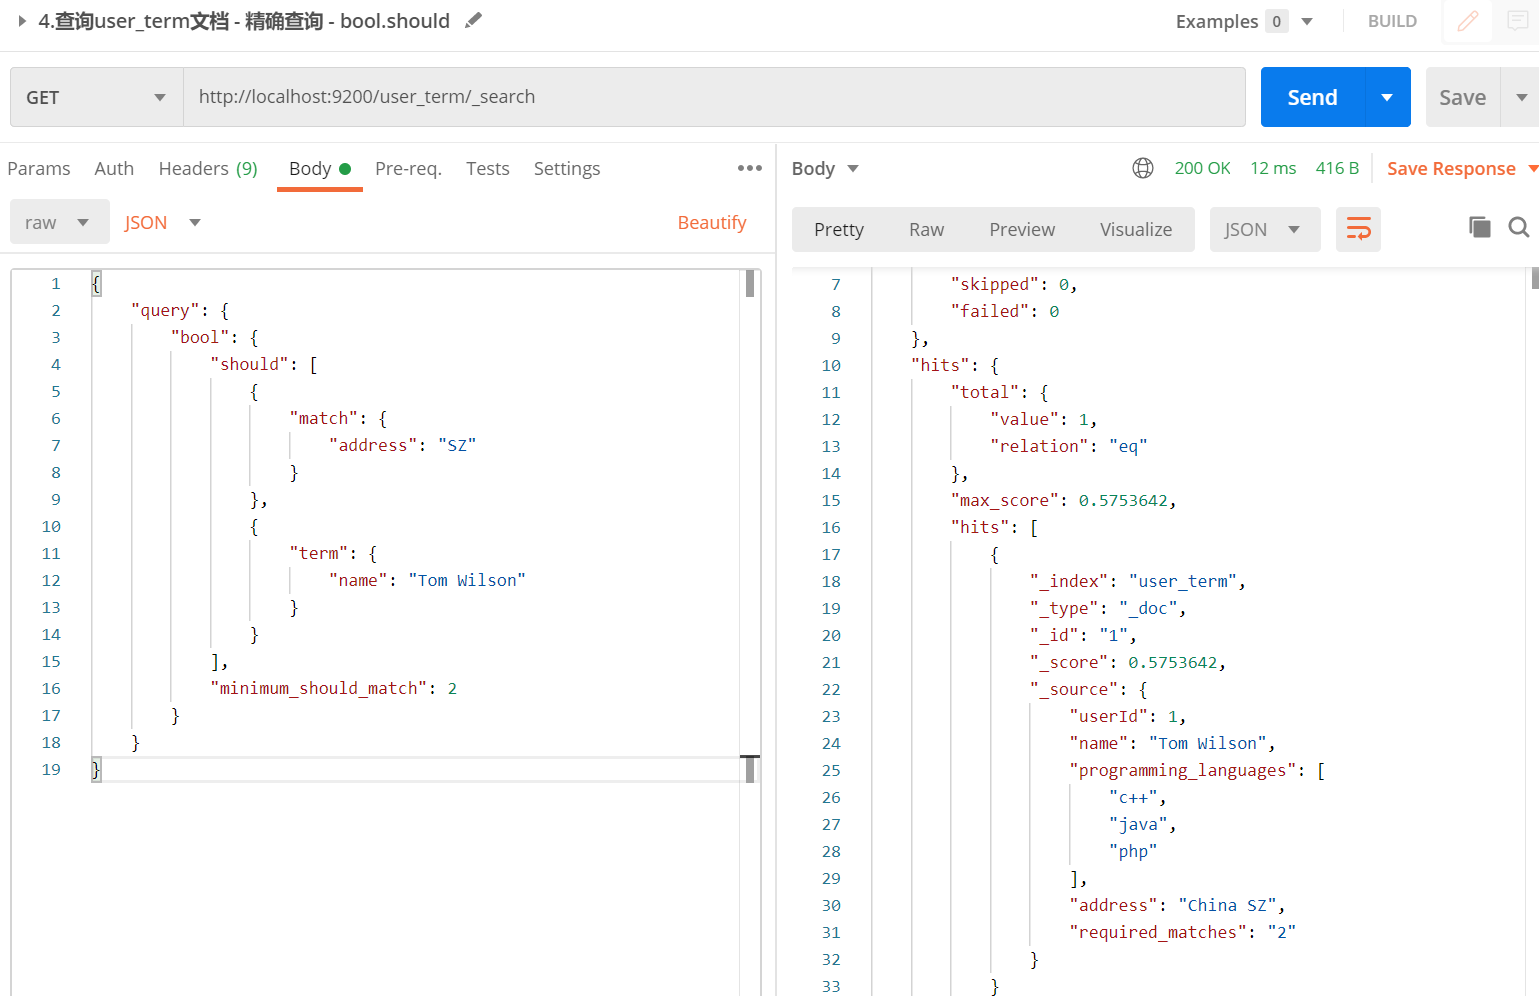Click the request URL input field
The image size is (1539, 996).
click(x=714, y=97)
